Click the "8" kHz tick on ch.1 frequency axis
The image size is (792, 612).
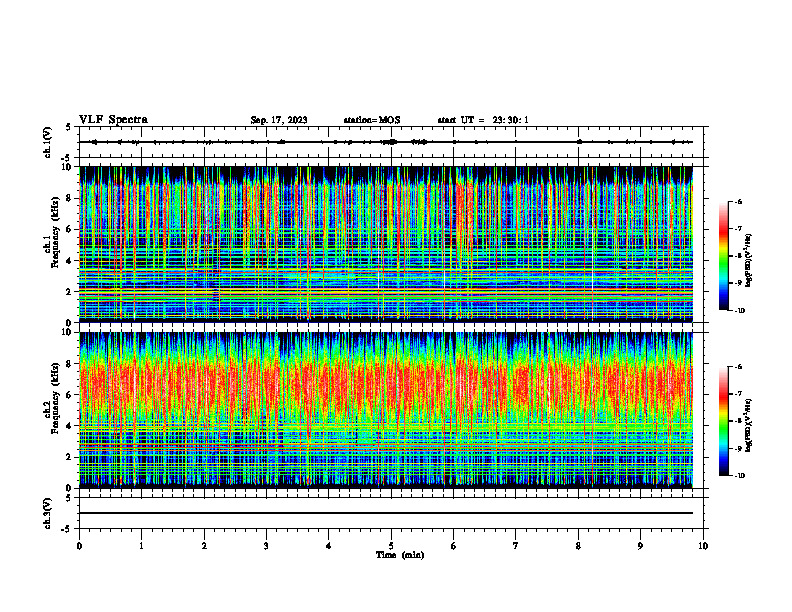point(69,198)
